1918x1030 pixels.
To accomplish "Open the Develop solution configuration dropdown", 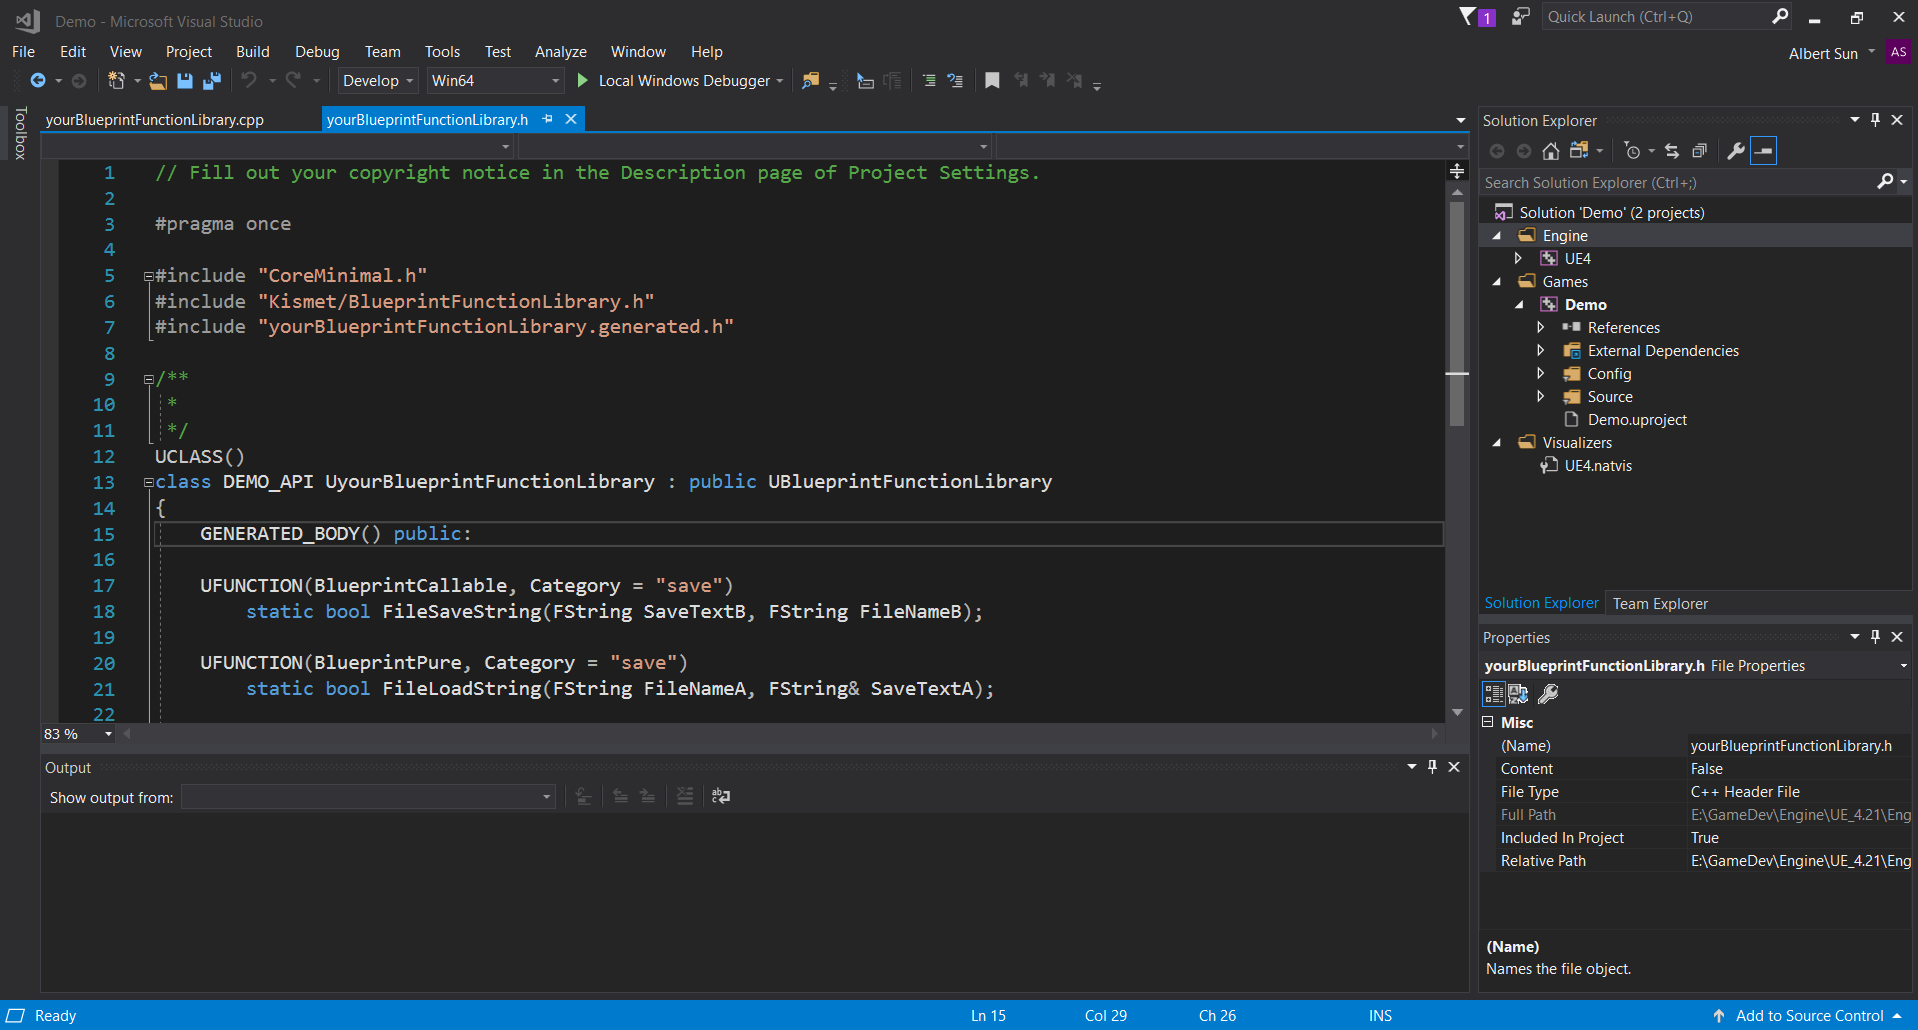I will (x=377, y=81).
